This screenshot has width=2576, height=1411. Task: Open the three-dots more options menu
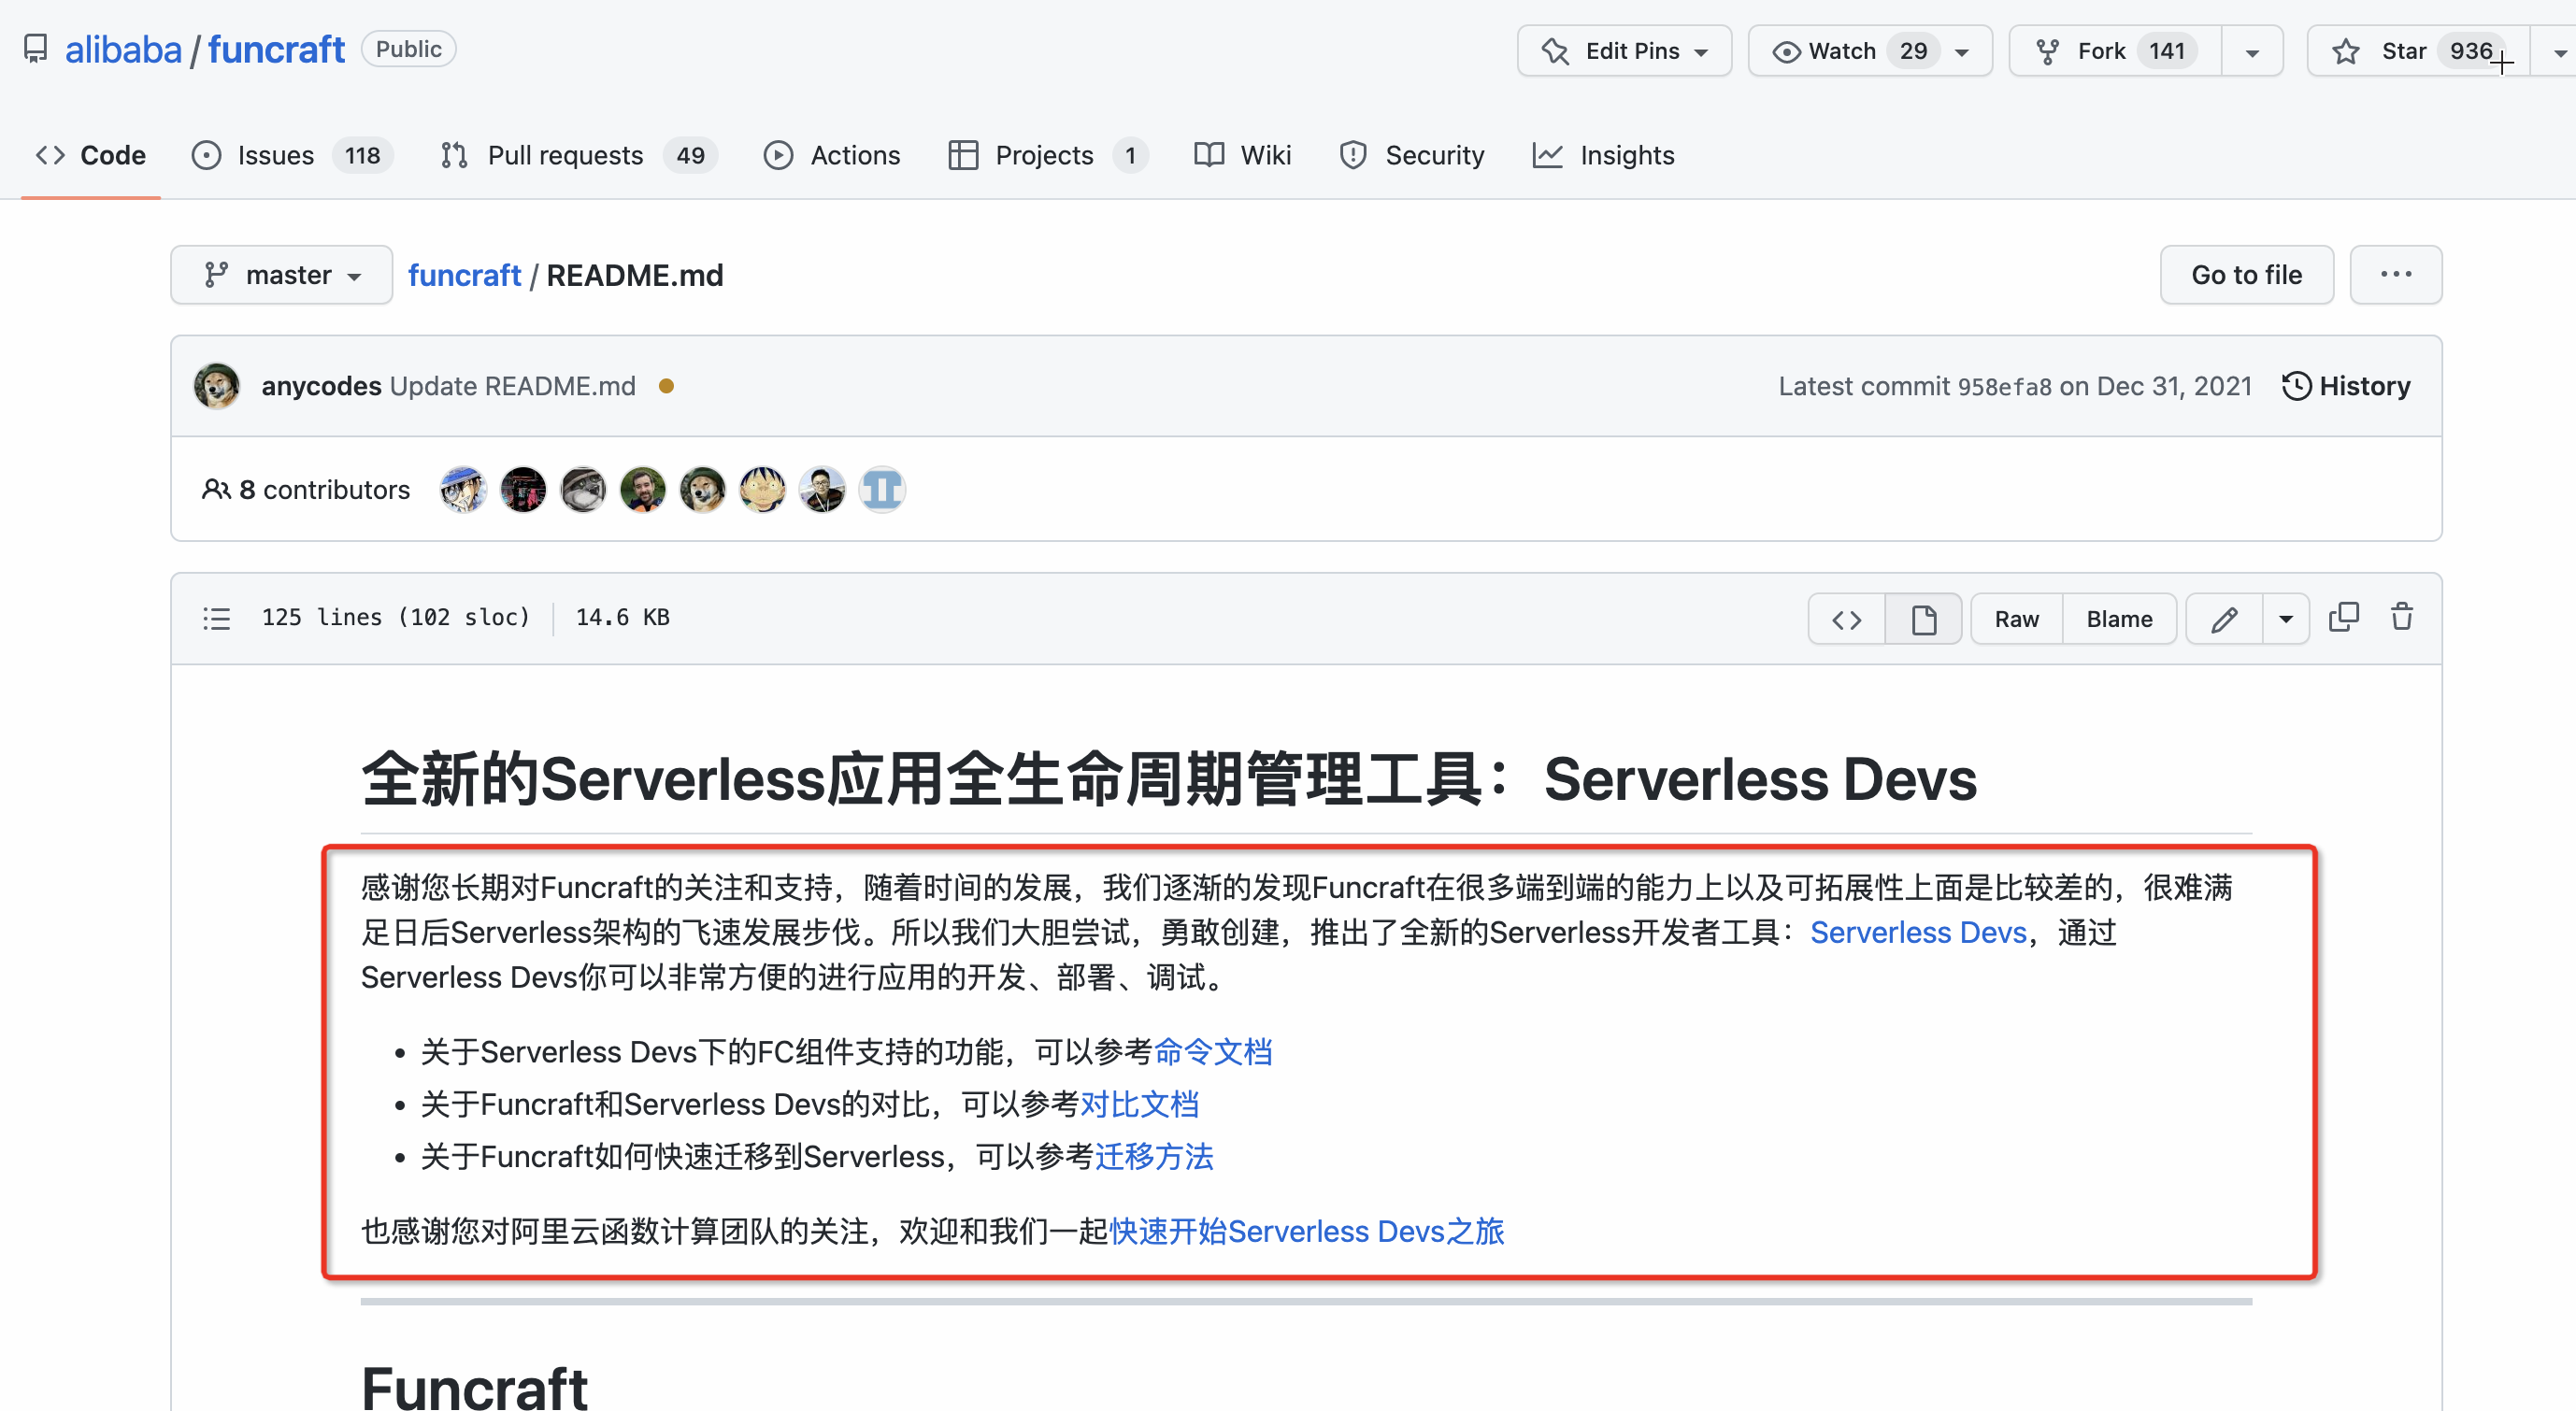click(x=2395, y=275)
